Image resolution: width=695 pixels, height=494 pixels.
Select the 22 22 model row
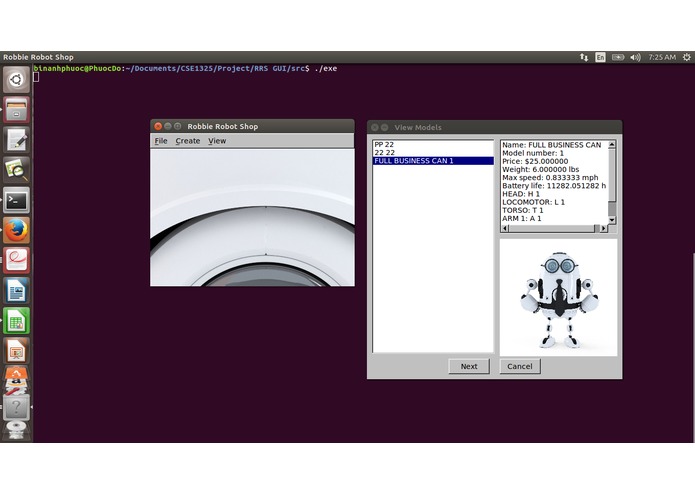tap(433, 152)
